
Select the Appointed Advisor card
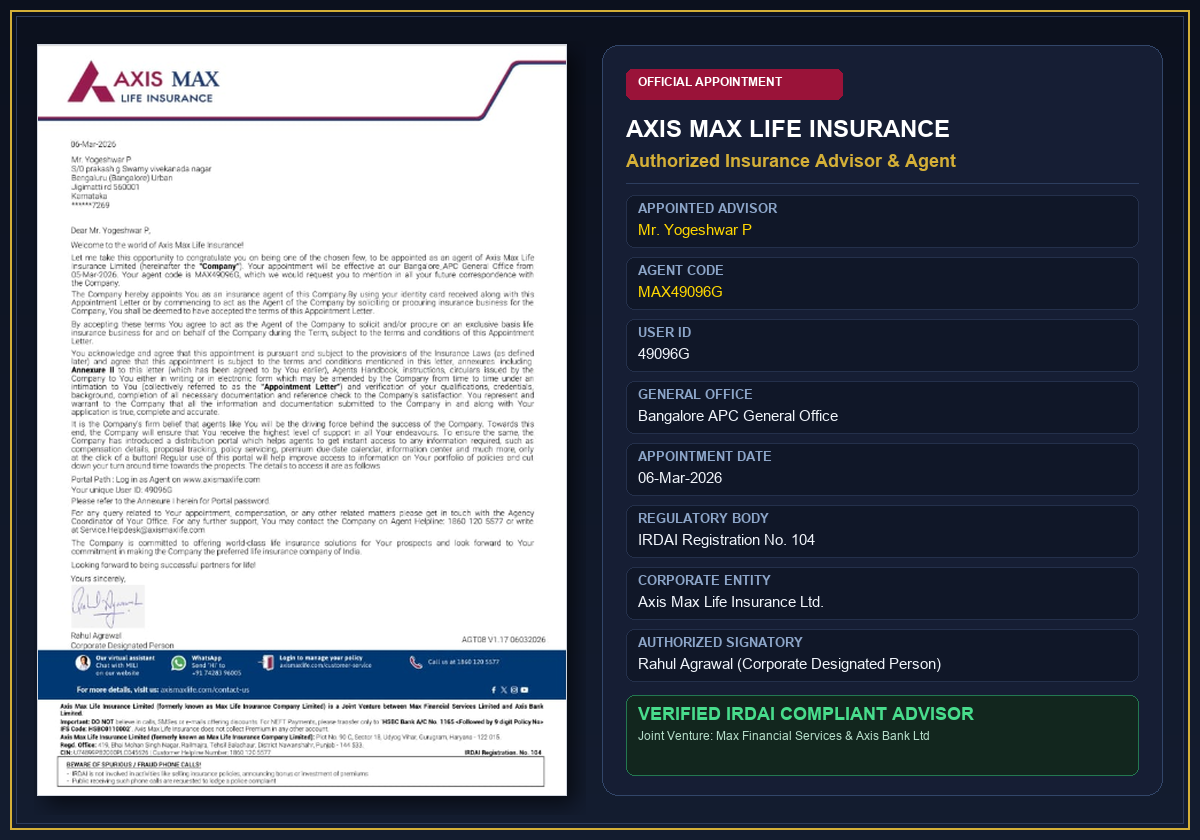(882, 221)
